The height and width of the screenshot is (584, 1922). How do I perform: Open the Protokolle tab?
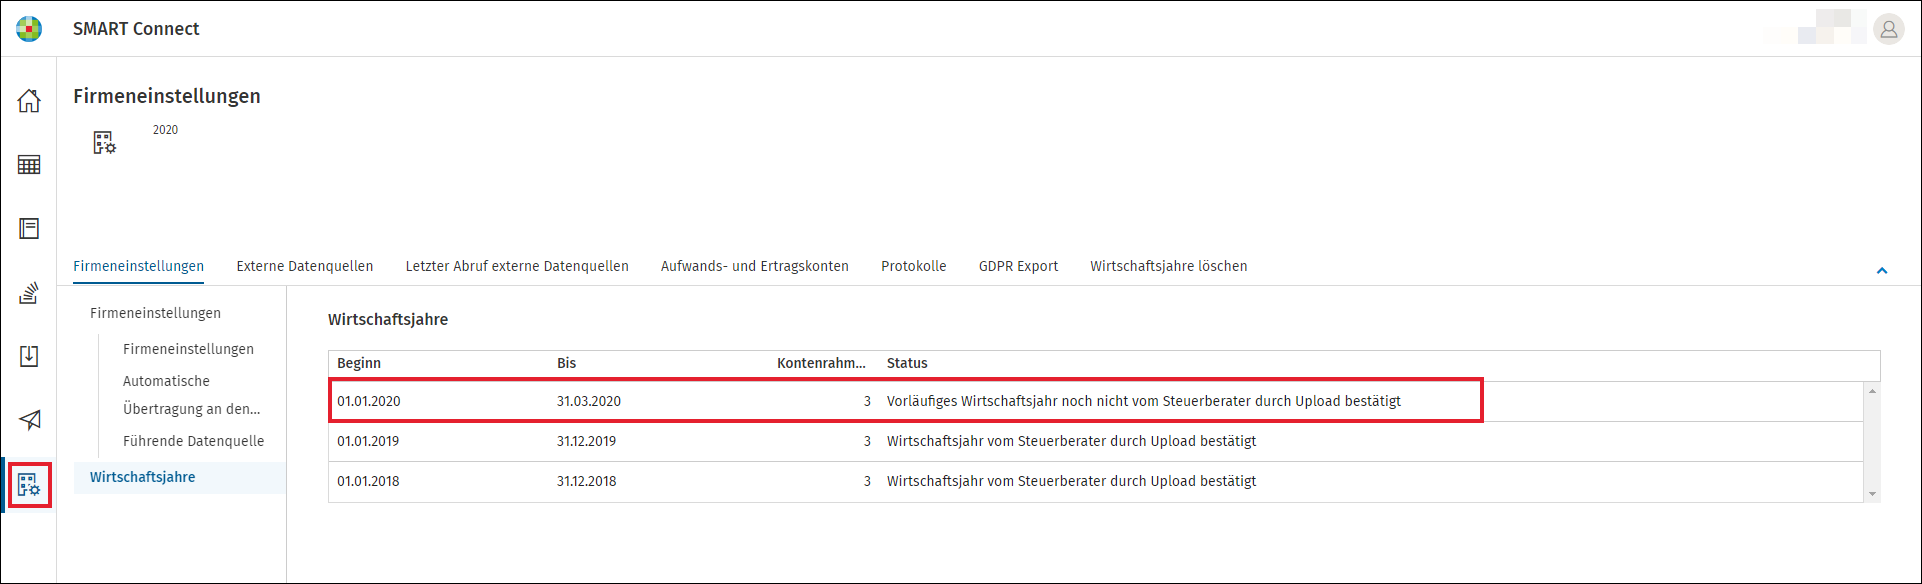click(913, 266)
